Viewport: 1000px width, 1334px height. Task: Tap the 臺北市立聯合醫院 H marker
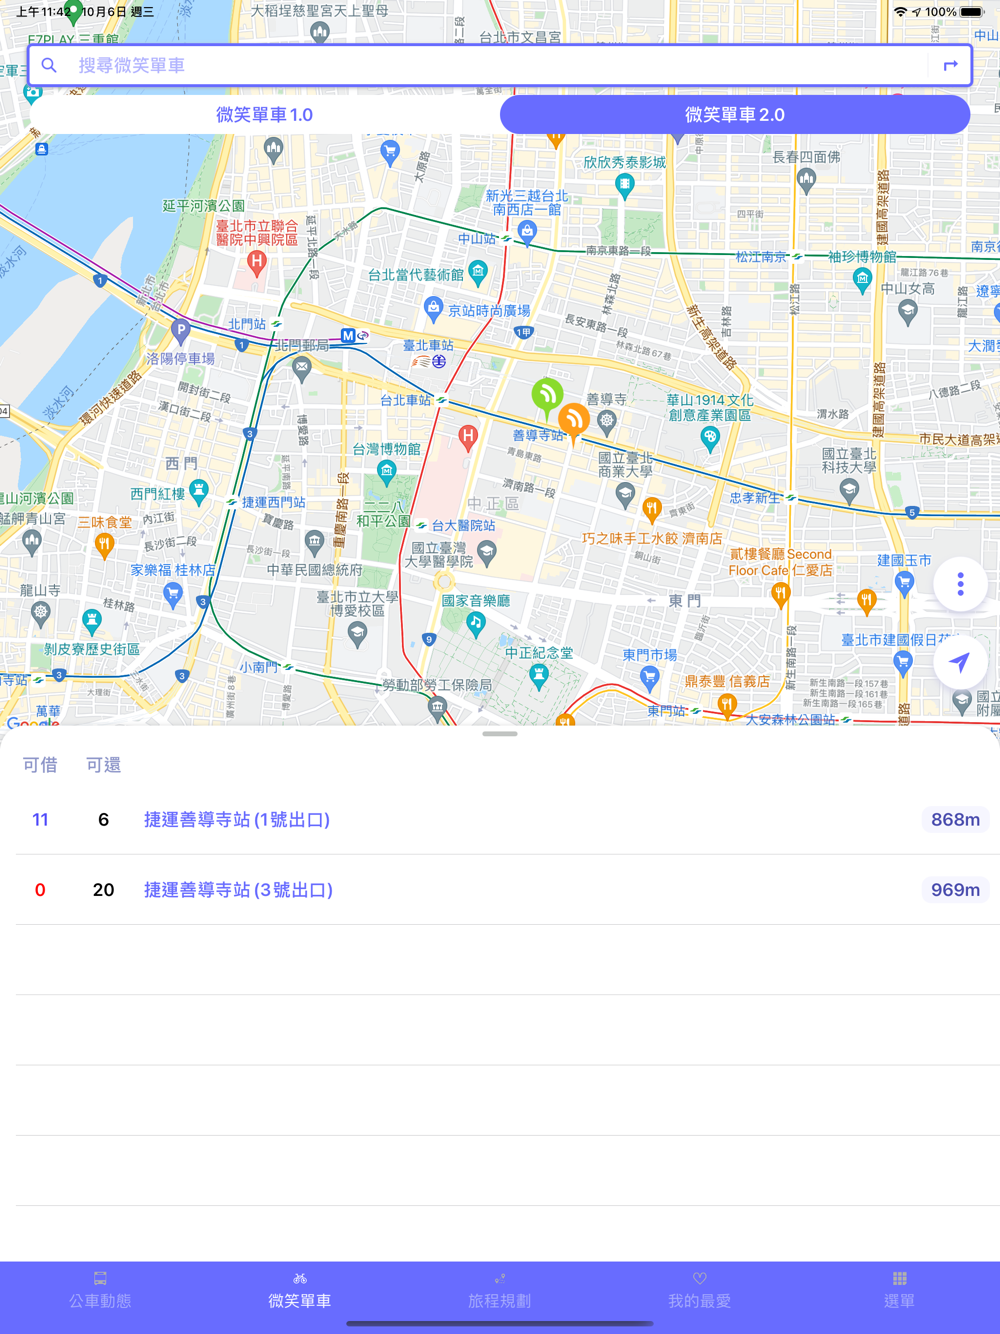[257, 263]
